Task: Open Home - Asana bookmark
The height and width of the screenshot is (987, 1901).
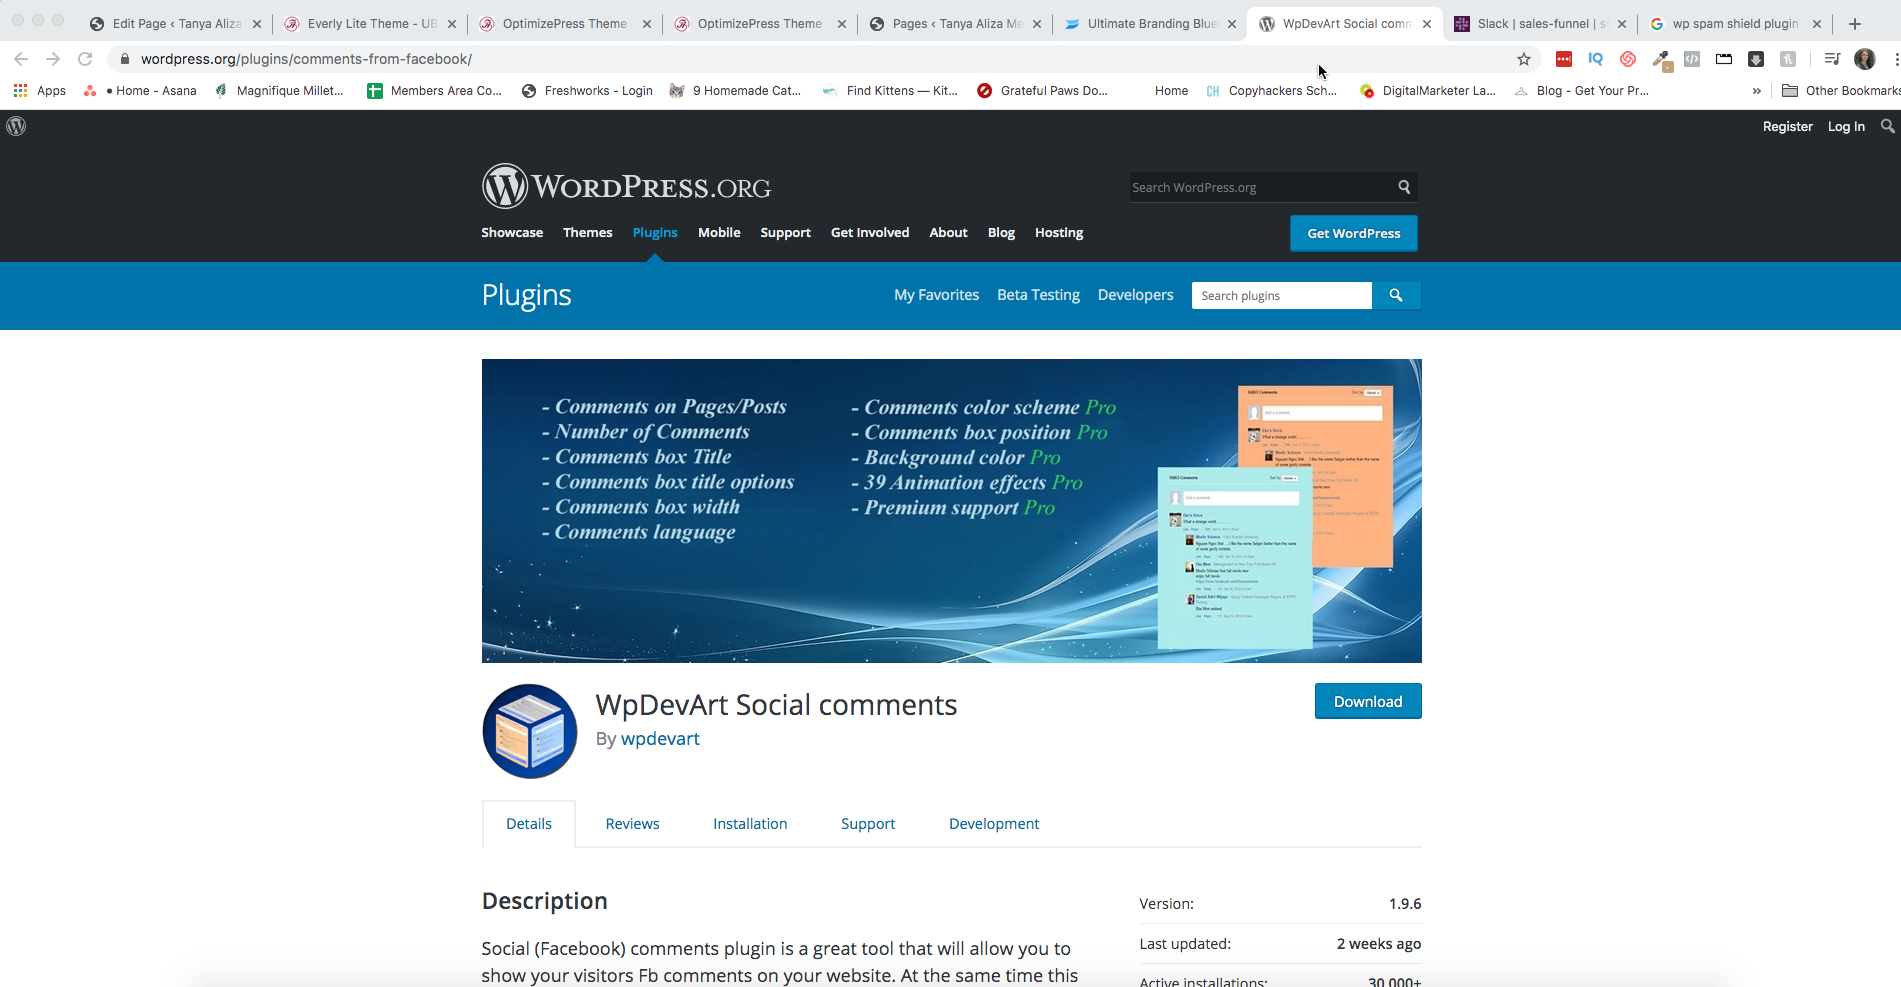Action: pyautogui.click(x=141, y=91)
